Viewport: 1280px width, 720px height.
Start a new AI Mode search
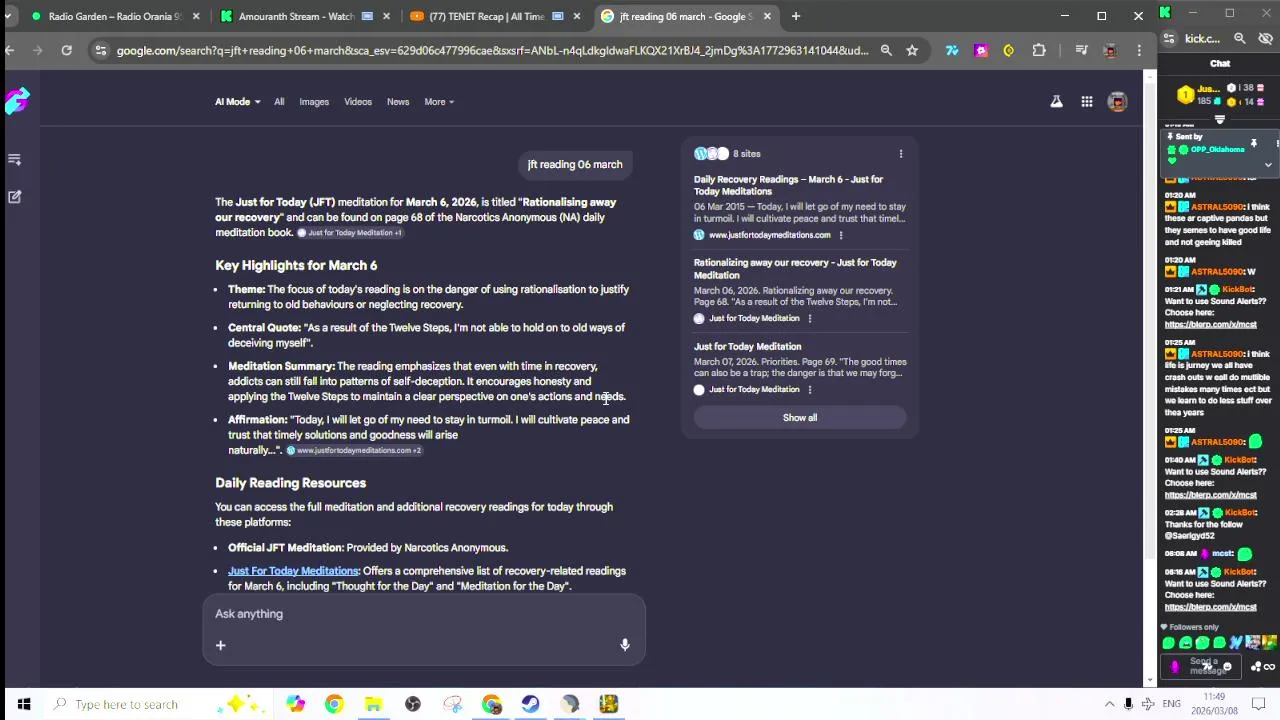click(x=15, y=197)
